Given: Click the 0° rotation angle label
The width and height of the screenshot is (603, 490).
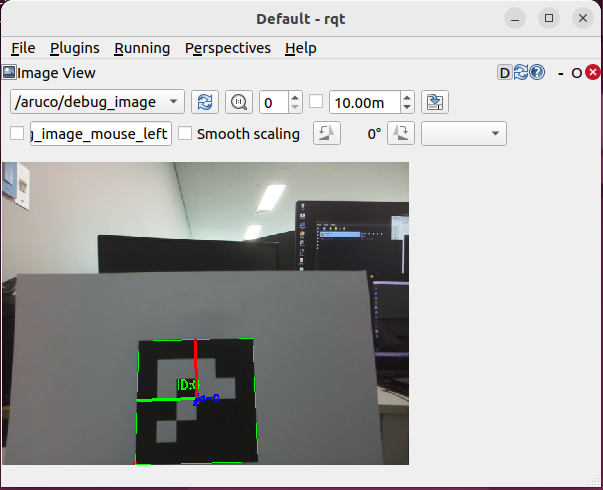Looking at the screenshot, I should [374, 134].
